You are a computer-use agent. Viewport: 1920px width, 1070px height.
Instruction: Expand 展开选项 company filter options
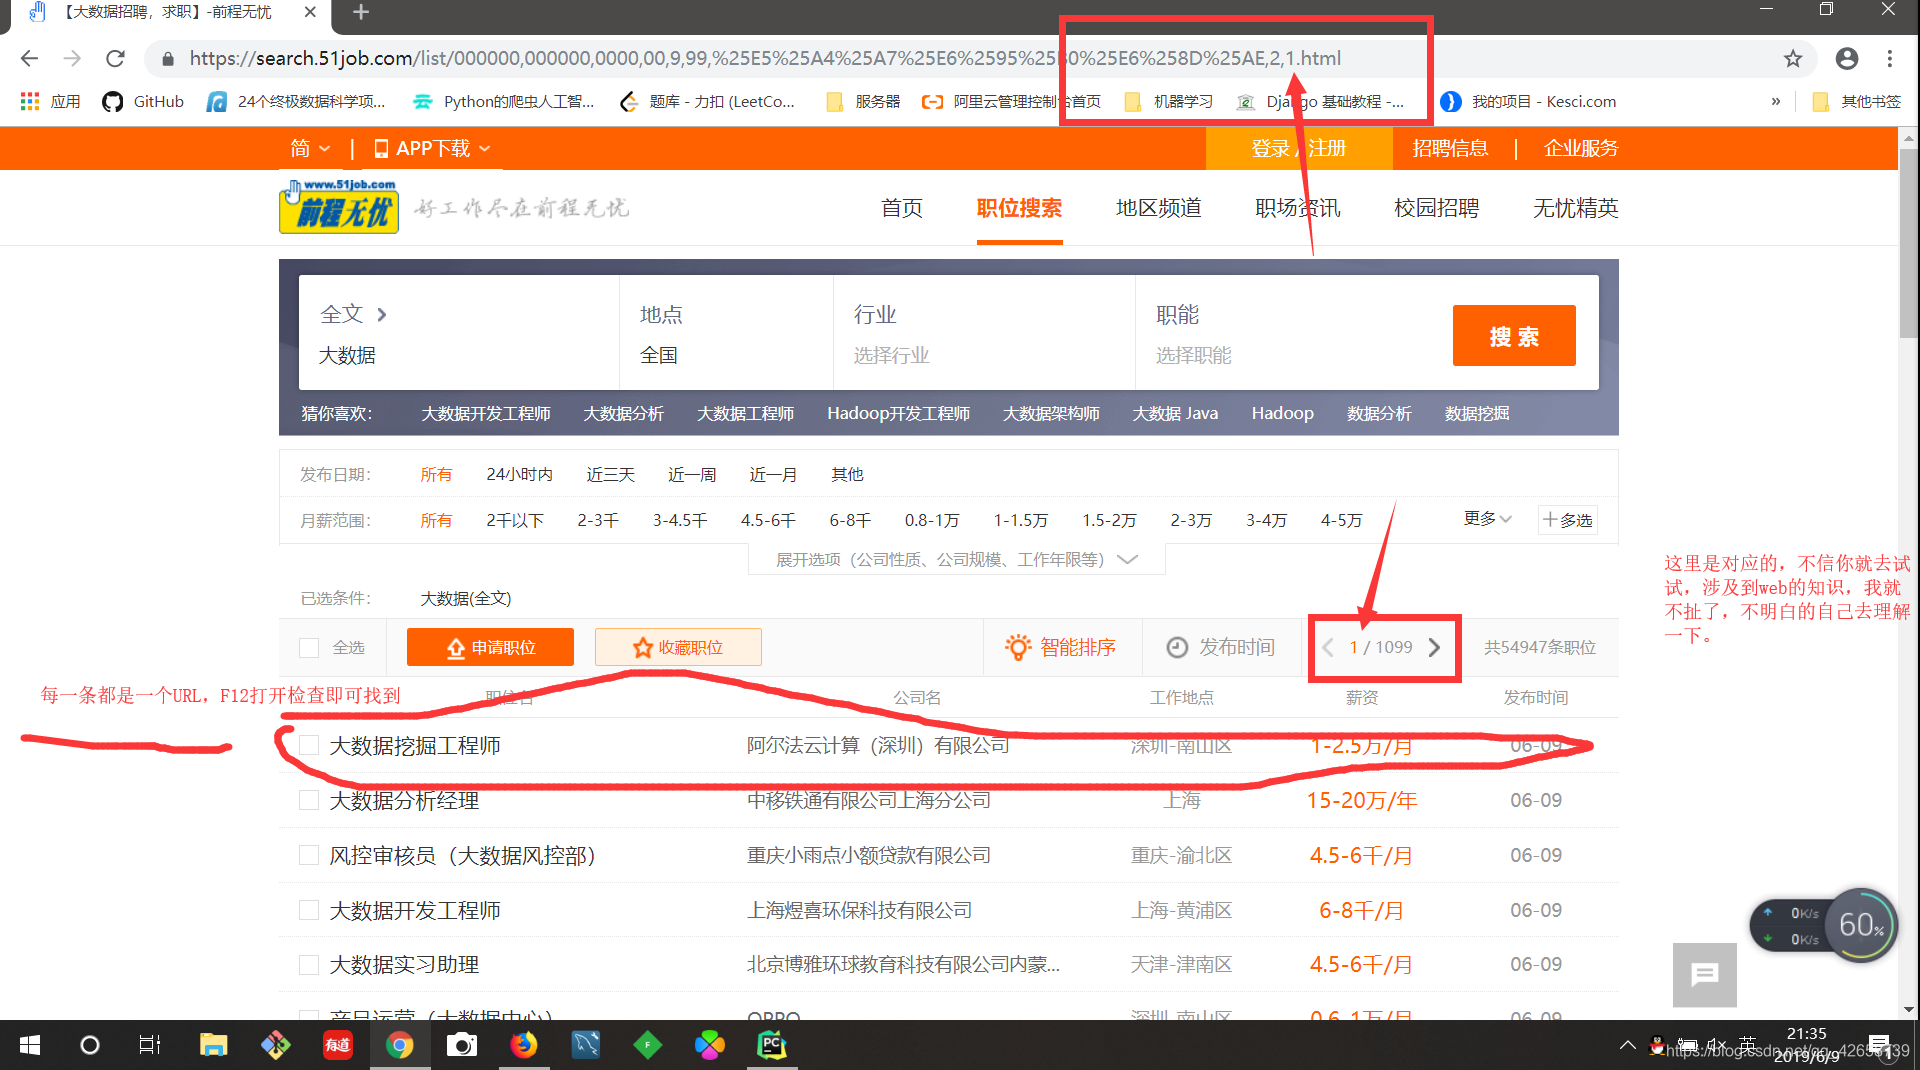click(x=956, y=559)
